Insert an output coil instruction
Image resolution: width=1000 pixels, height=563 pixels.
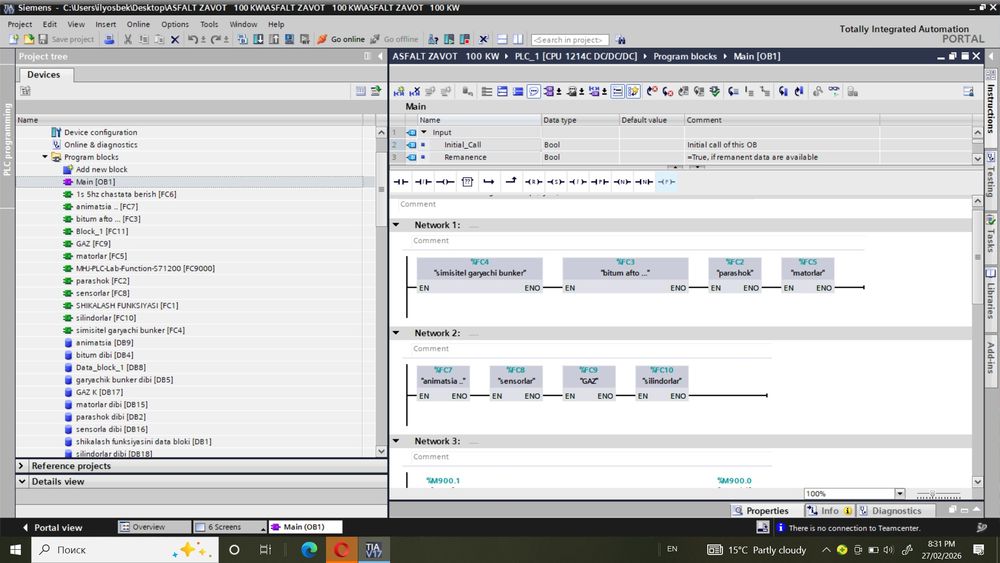[445, 182]
